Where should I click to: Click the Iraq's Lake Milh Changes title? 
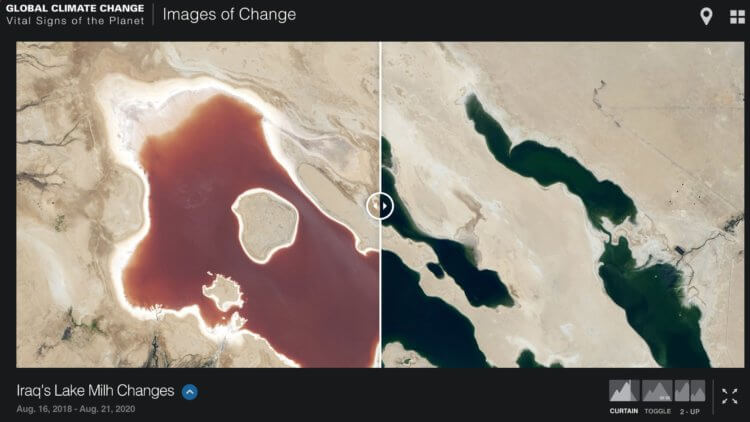tap(95, 390)
